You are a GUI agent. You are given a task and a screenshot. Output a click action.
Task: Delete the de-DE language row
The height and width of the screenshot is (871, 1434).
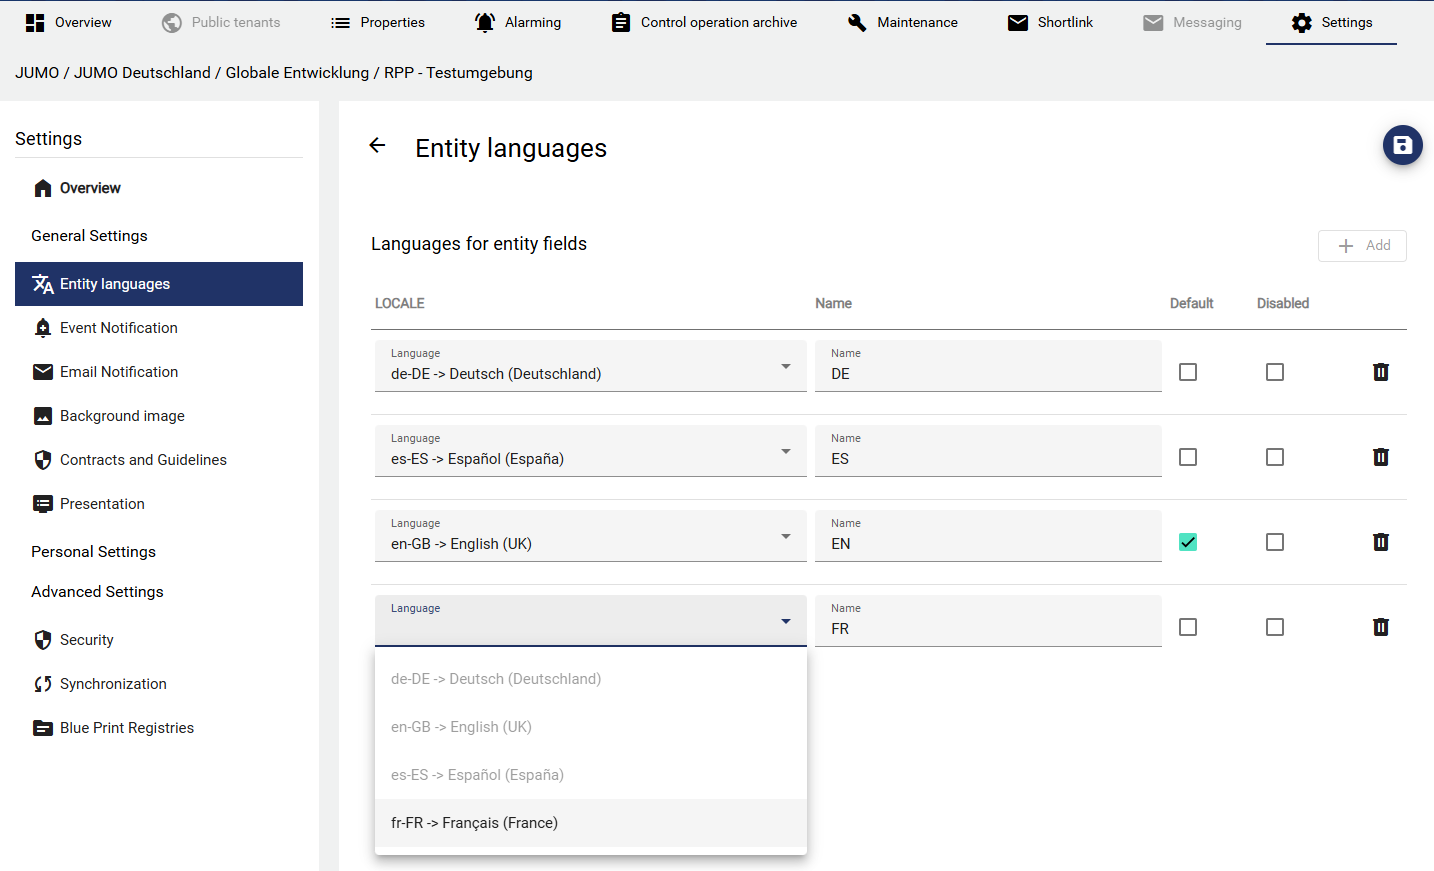tap(1380, 372)
